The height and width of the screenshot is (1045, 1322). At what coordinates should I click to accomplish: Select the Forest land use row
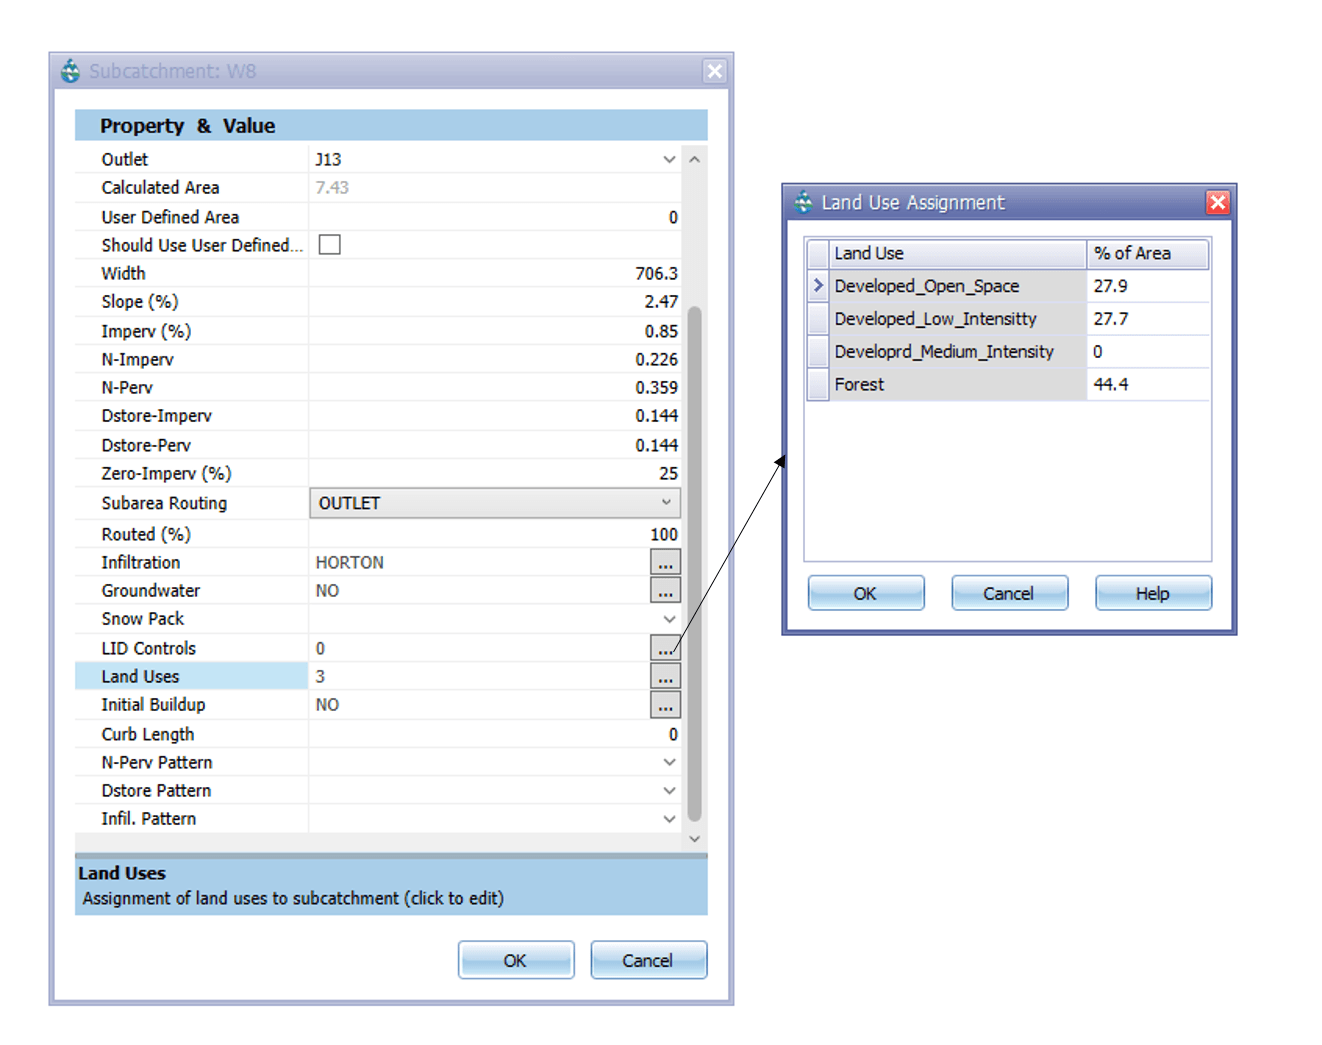coord(958,385)
